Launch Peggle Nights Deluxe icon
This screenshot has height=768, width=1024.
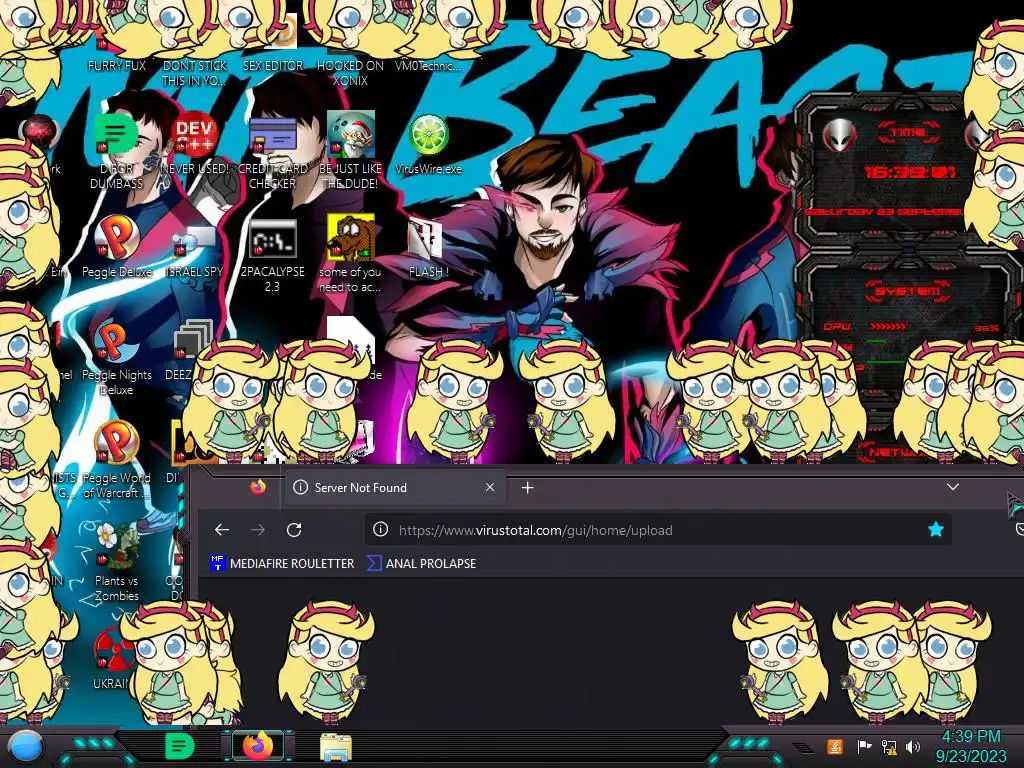tap(116, 342)
